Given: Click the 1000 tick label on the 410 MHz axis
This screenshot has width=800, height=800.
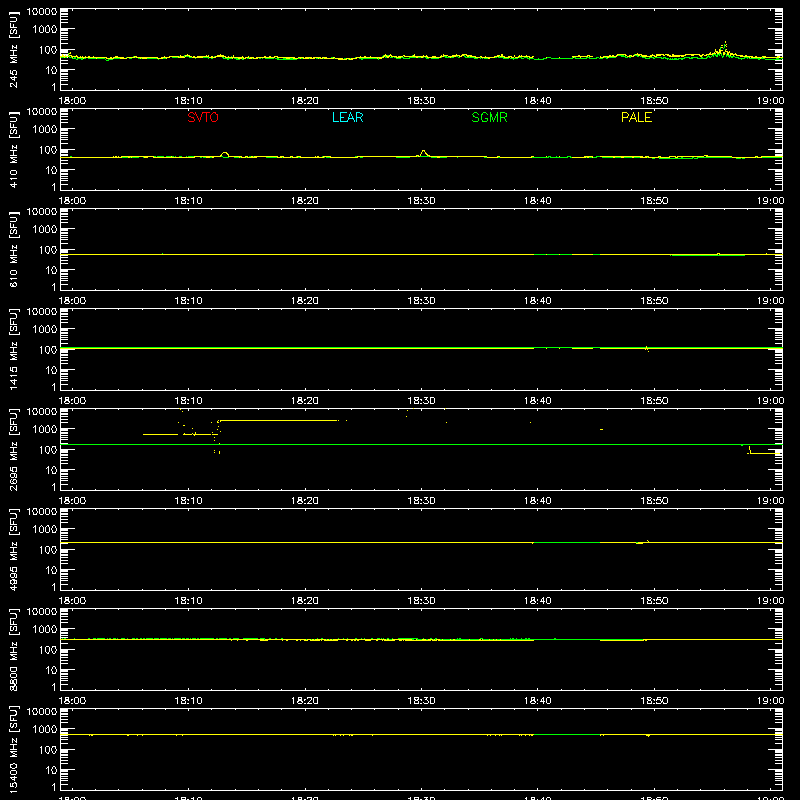Looking at the screenshot, I should click(x=45, y=130).
